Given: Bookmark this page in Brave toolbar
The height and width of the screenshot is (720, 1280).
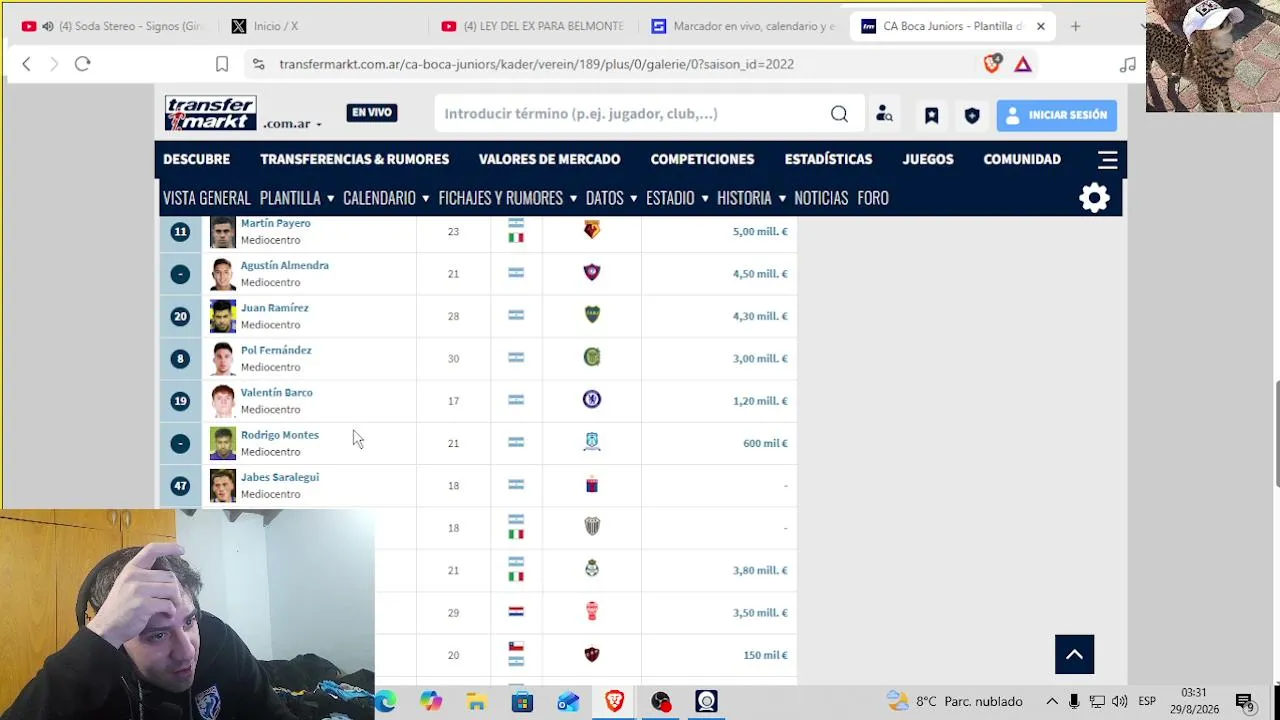Looking at the screenshot, I should (x=222, y=64).
